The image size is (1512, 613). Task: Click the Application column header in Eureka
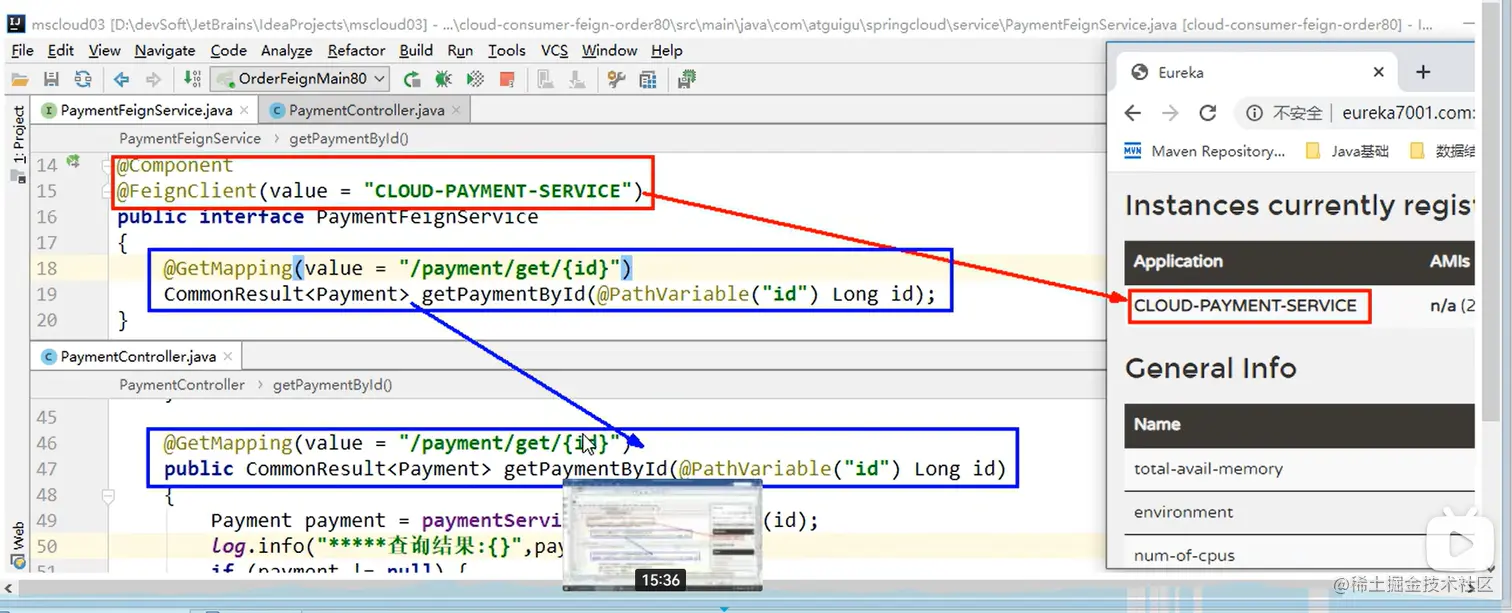tap(1178, 261)
